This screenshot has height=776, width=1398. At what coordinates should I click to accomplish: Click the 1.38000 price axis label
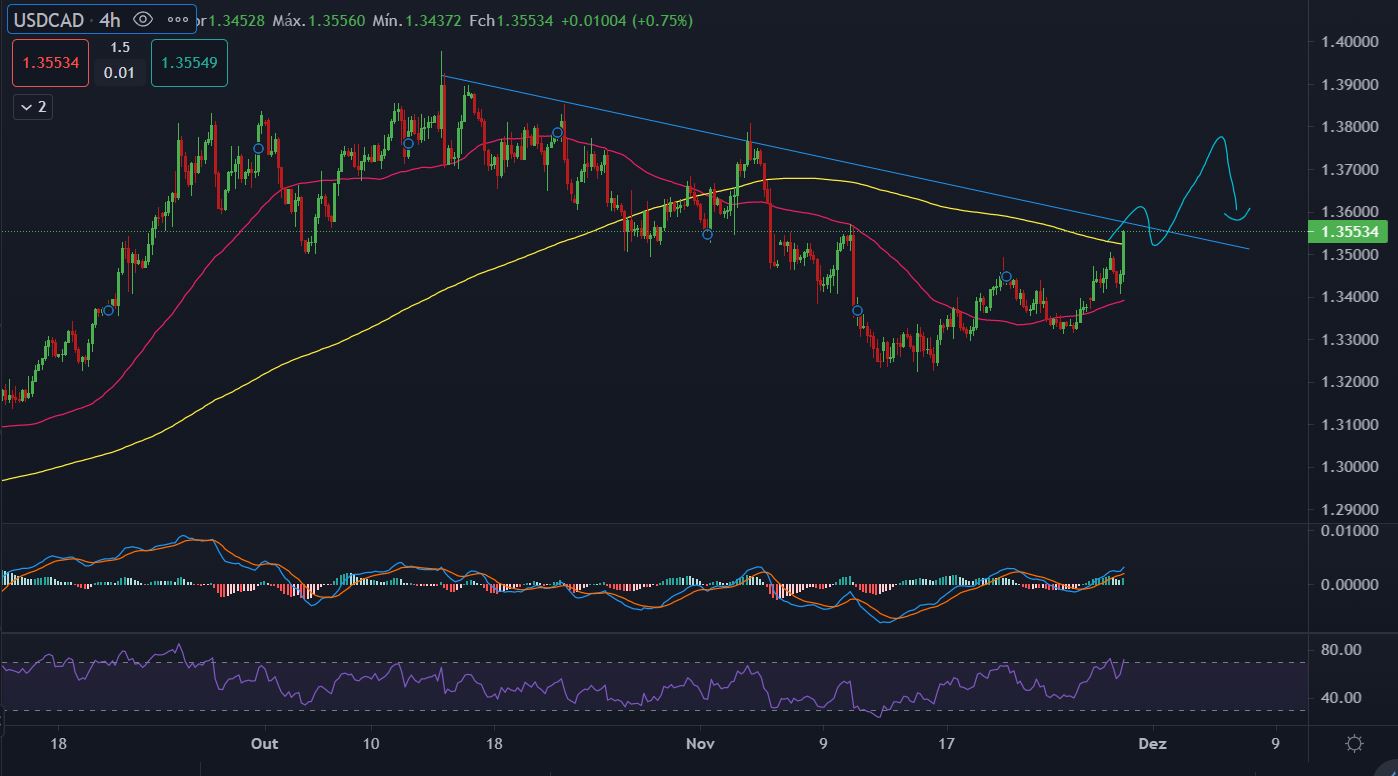(x=1350, y=127)
